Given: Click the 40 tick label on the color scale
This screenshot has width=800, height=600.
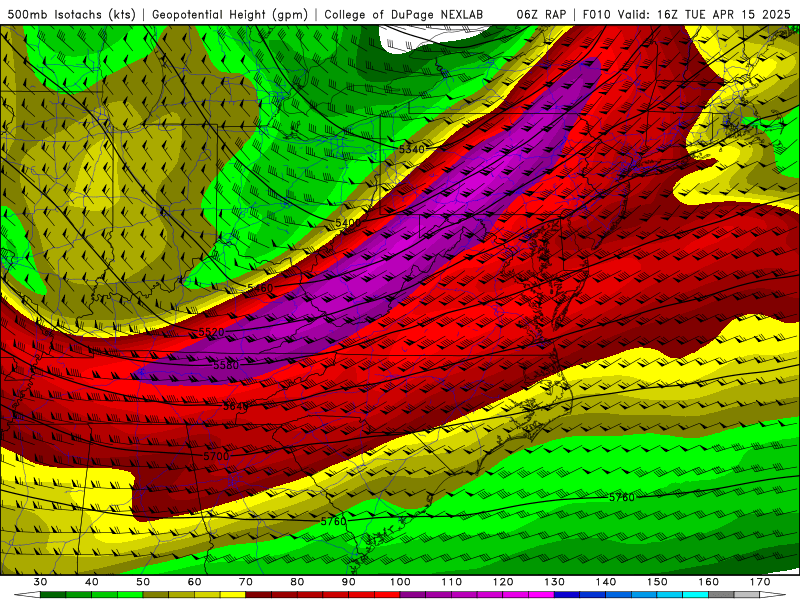Looking at the screenshot, I should tap(91, 582).
